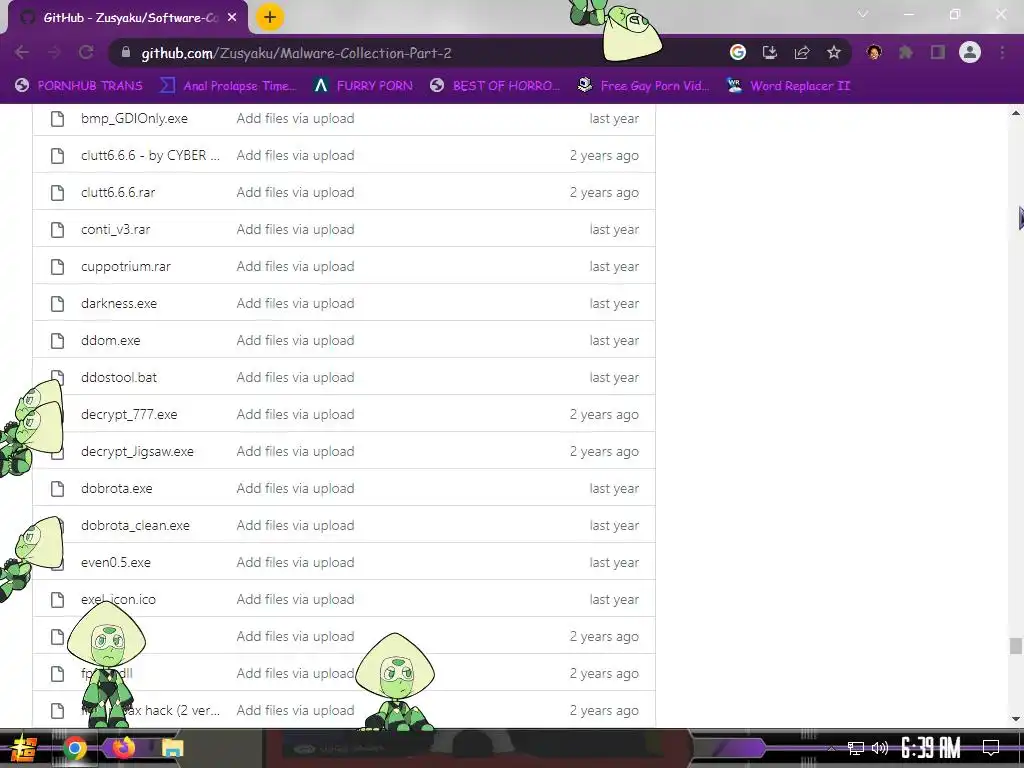This screenshot has width=1024, height=768.
Task: Click the Google G icon in address bar
Action: [738, 52]
